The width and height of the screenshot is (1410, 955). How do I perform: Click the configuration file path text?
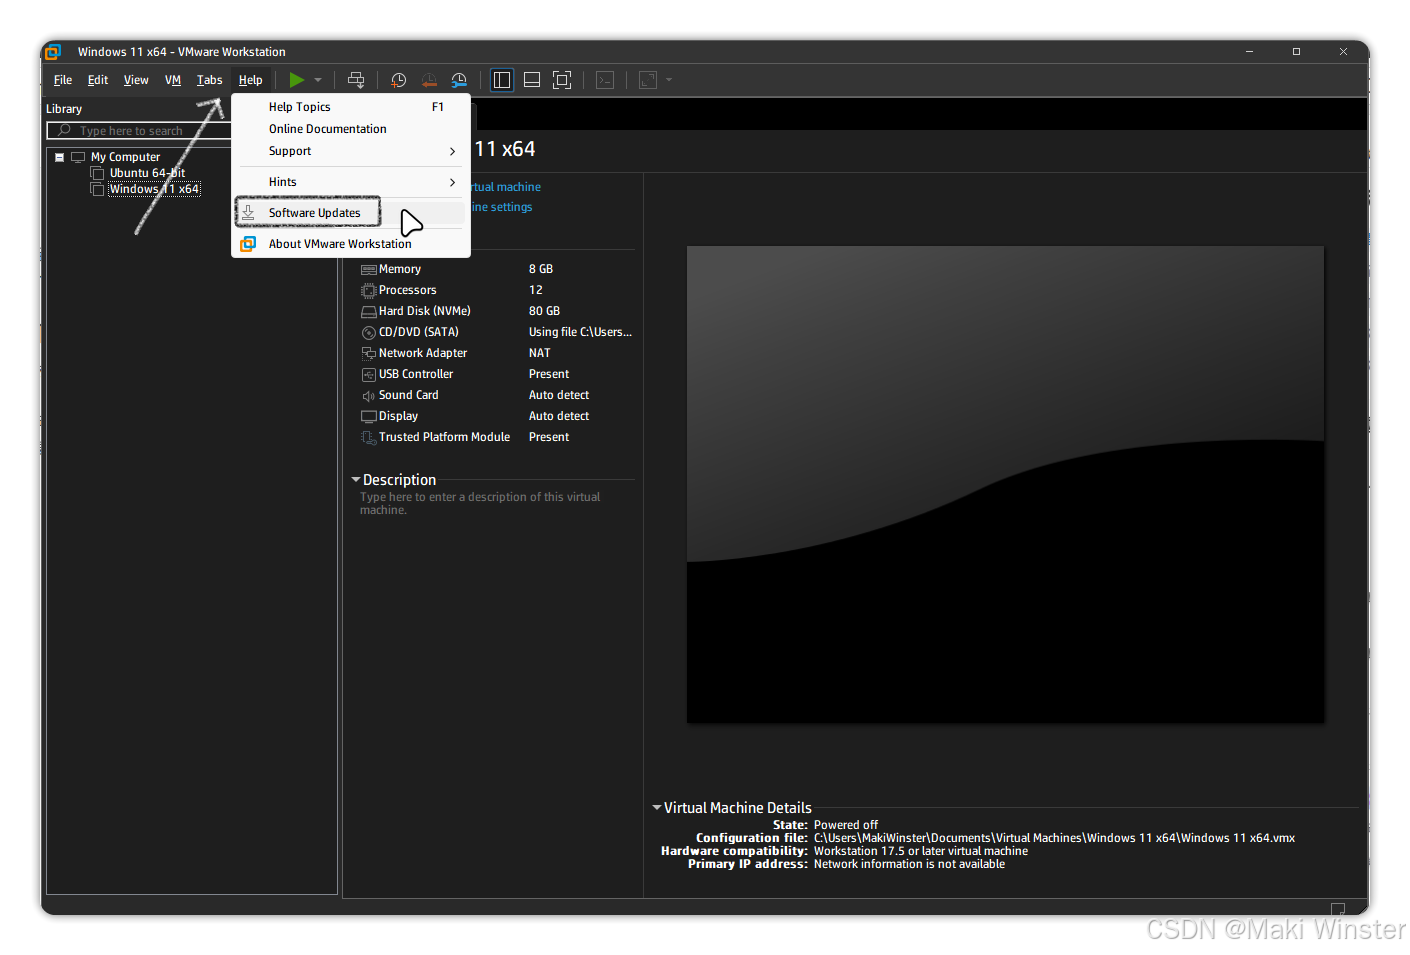(1054, 838)
